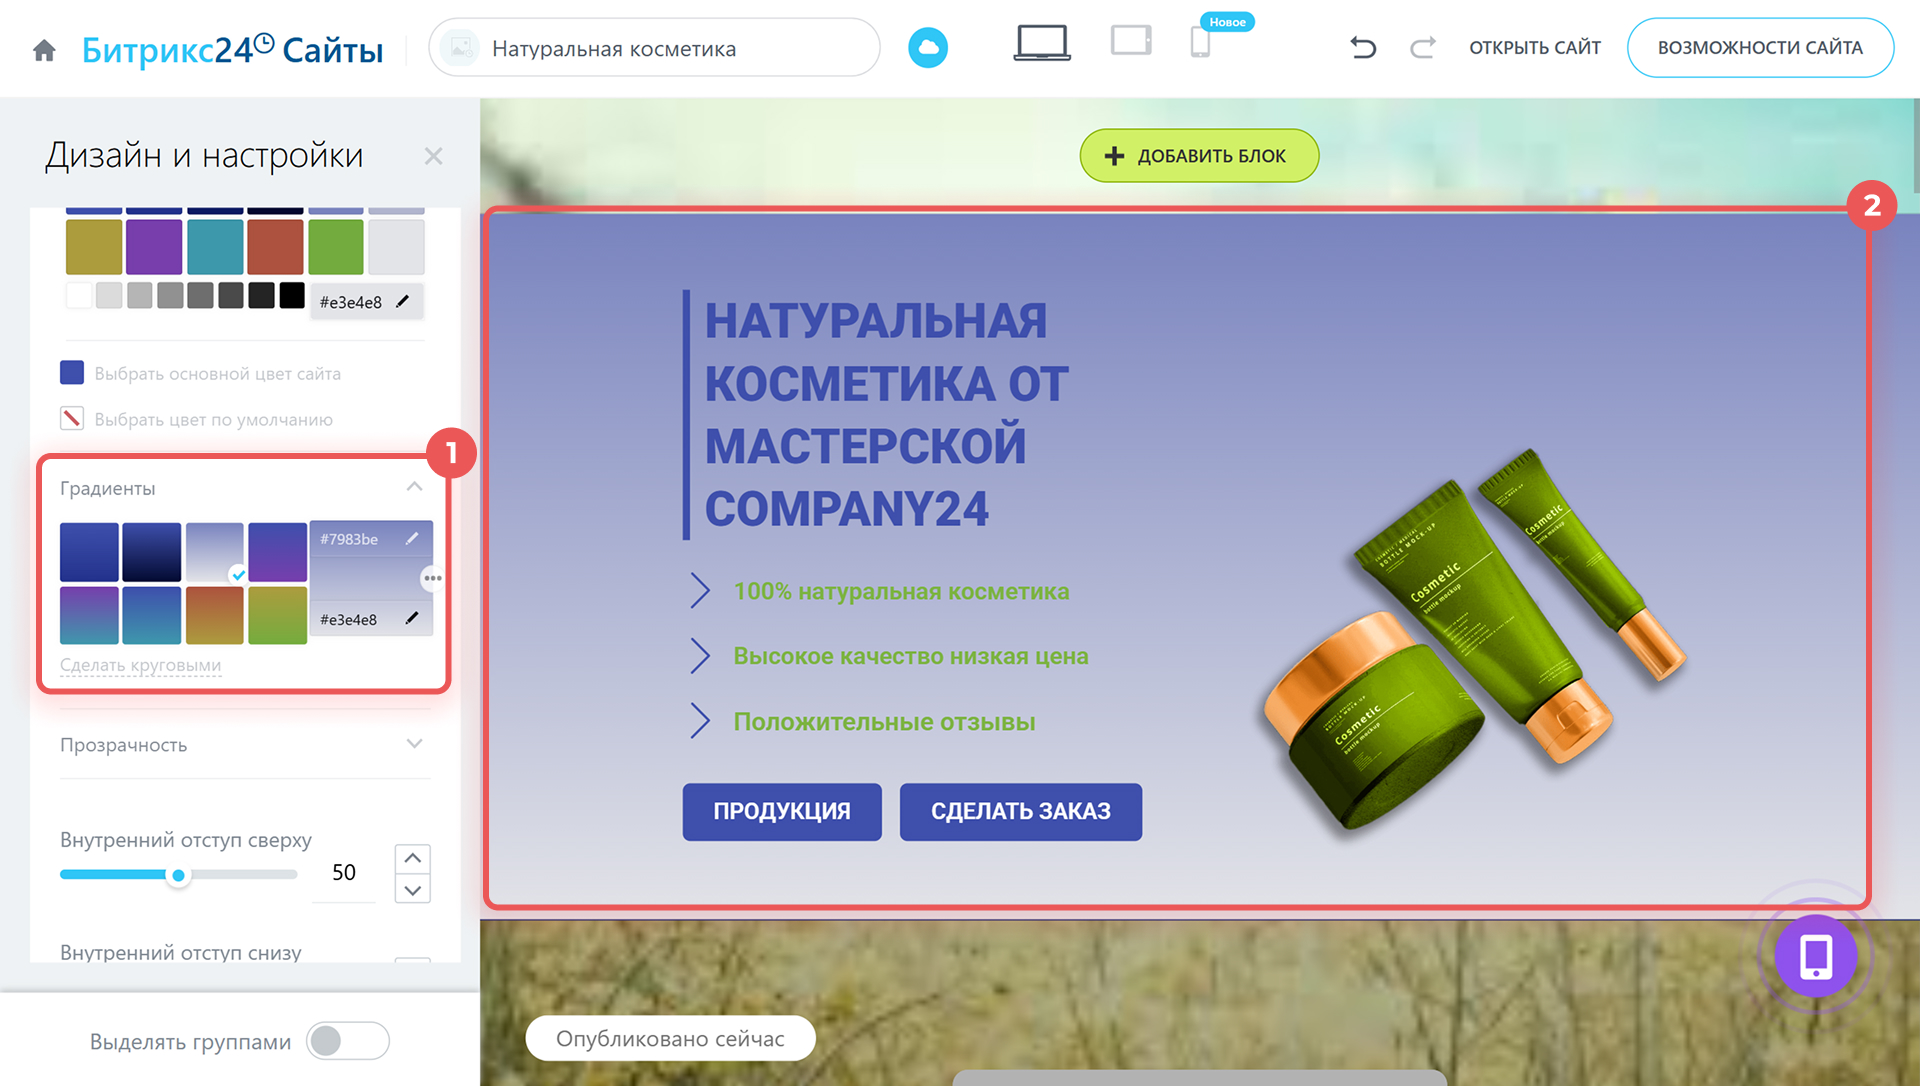Viewport: 1920px width, 1086px height.
Task: Click the crossed default color icon
Action: pos(72,418)
